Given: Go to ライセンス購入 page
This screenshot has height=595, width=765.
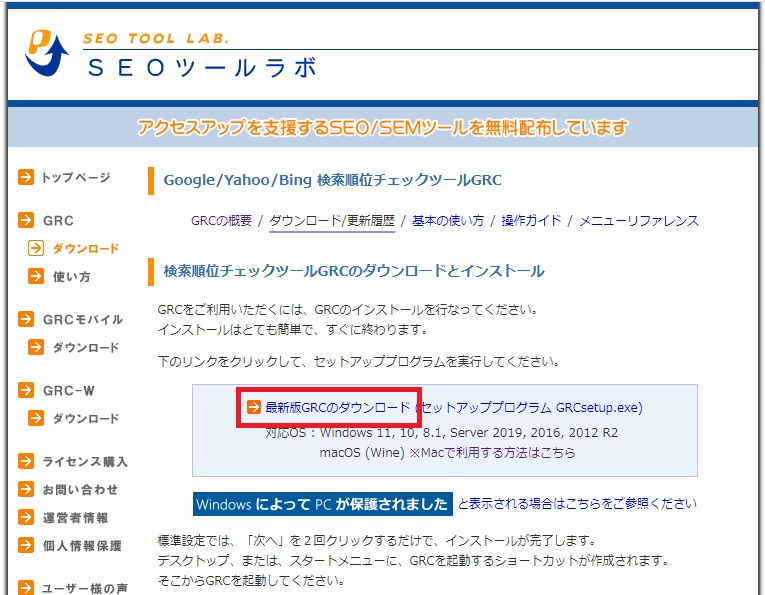Looking at the screenshot, I should (x=85, y=461).
